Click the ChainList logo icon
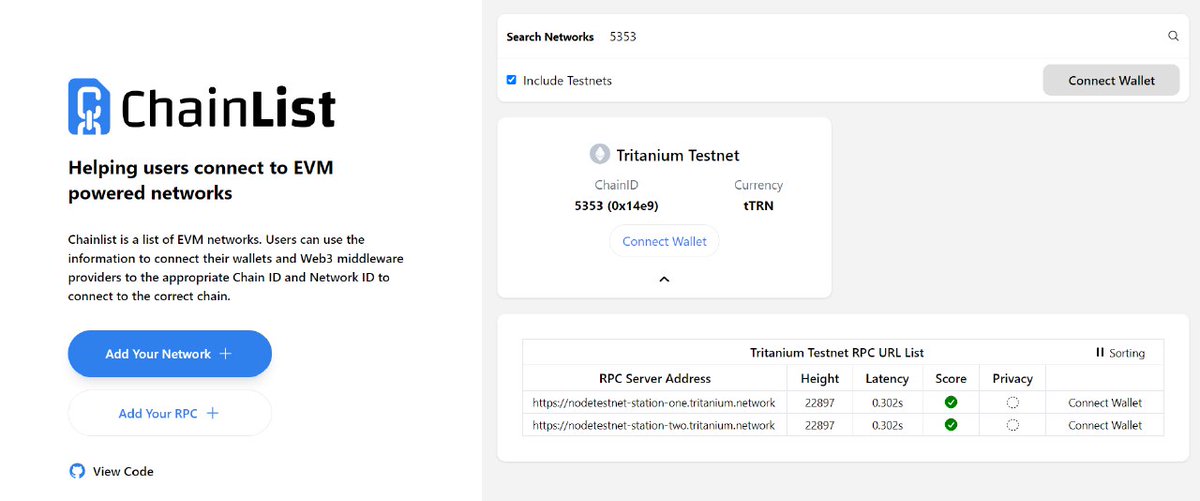This screenshot has height=501, width=1200. click(89, 107)
